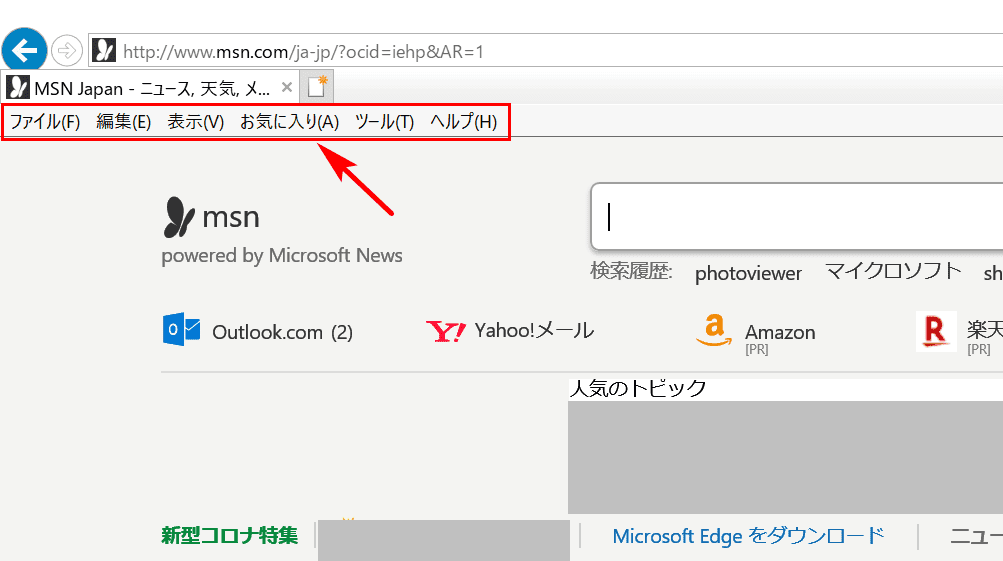Open the 編集(E) menu
Viewport: 1003px width, 561px height.
123,122
